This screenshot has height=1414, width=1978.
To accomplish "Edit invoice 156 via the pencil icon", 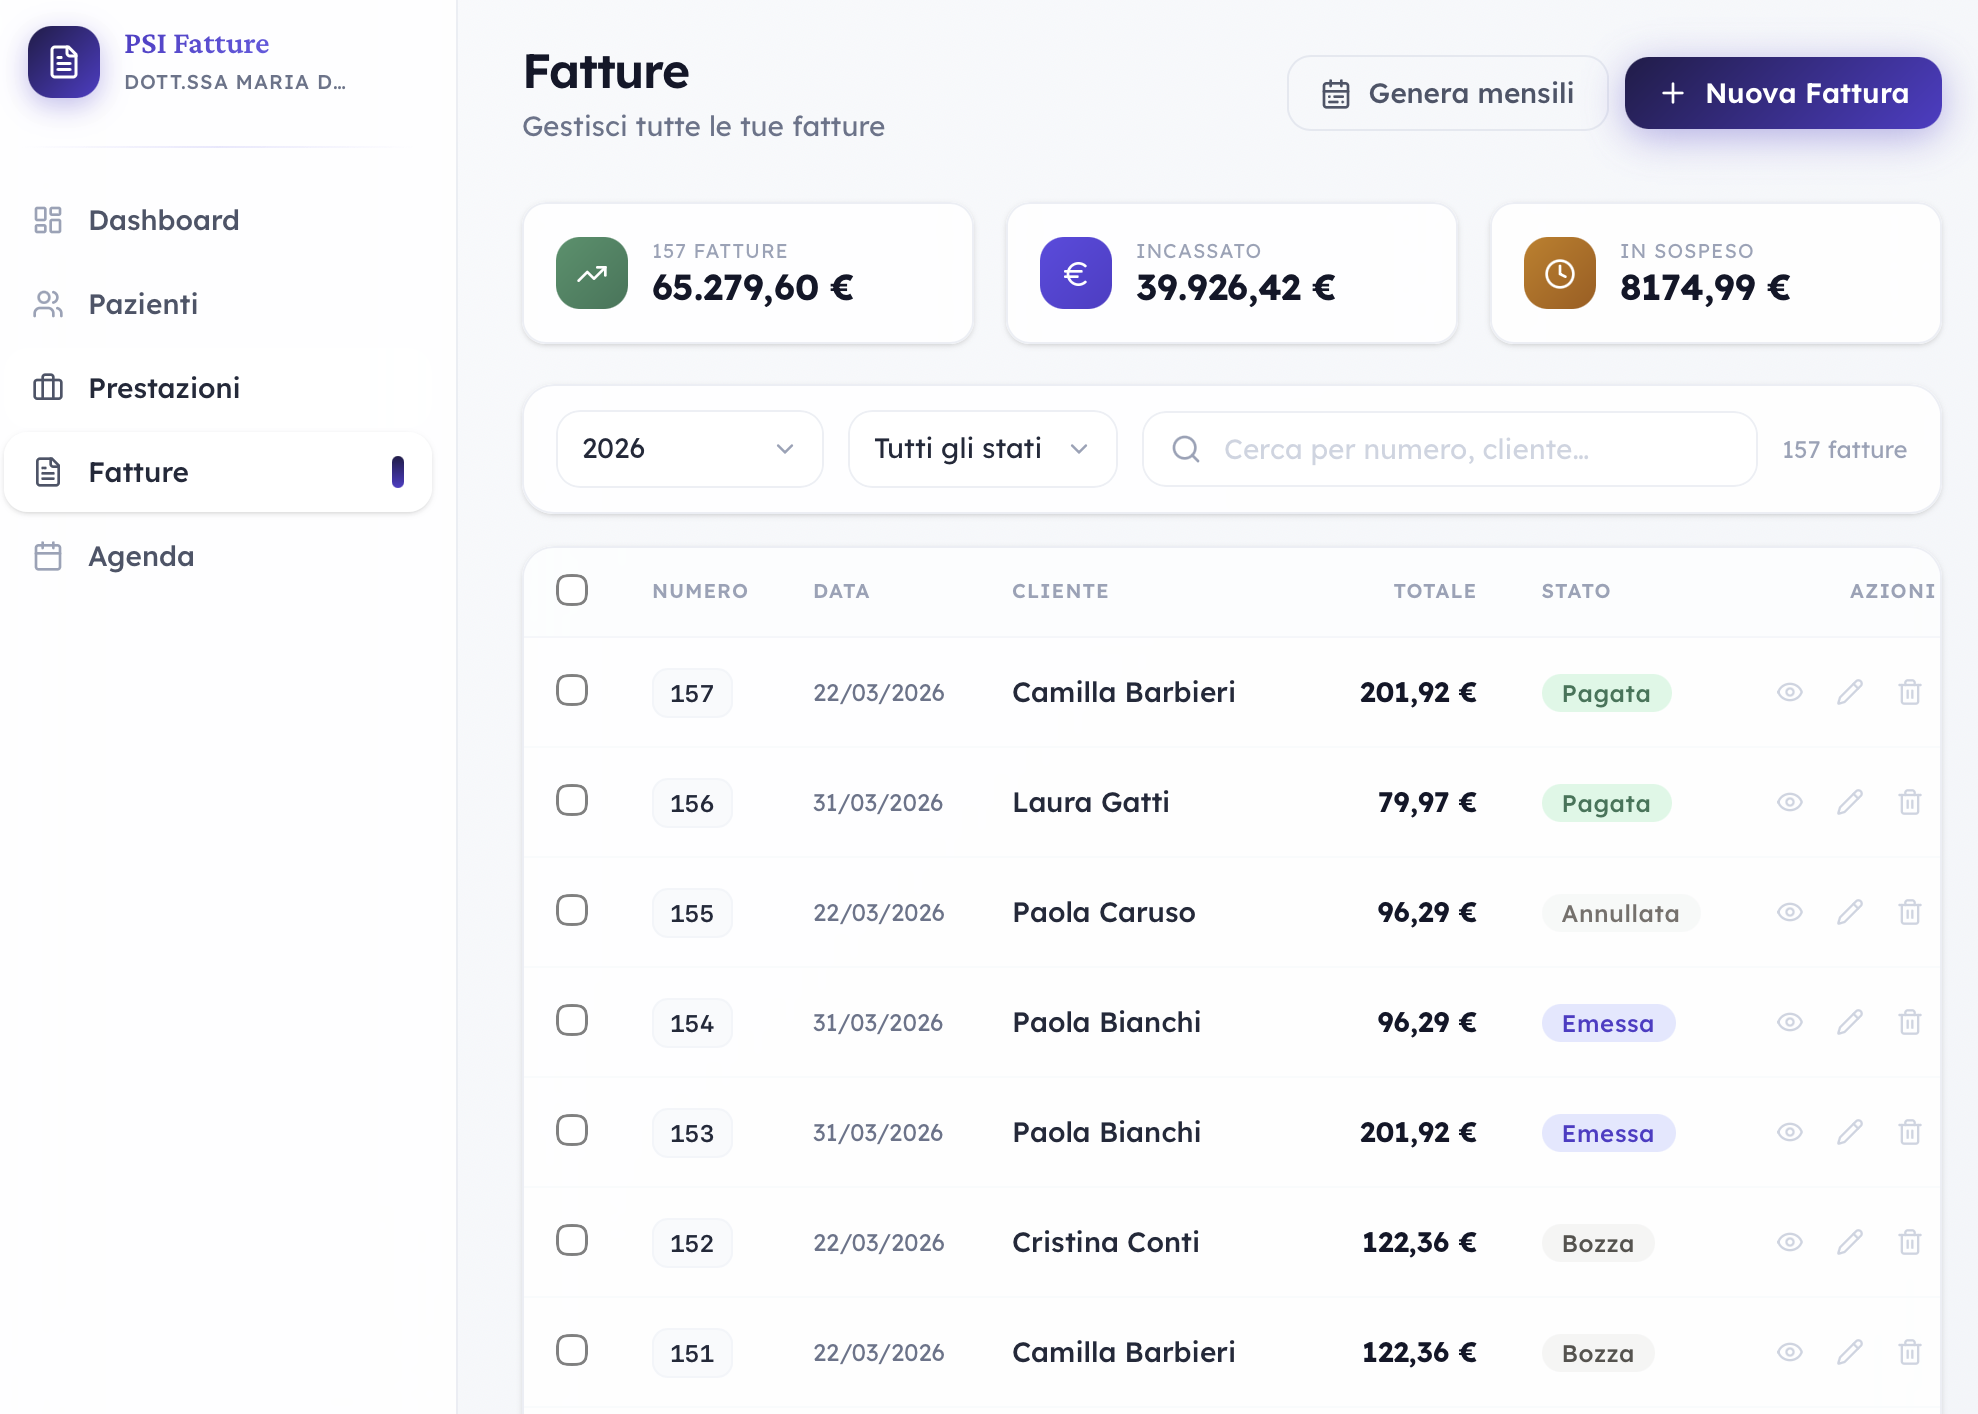I will [x=1849, y=802].
